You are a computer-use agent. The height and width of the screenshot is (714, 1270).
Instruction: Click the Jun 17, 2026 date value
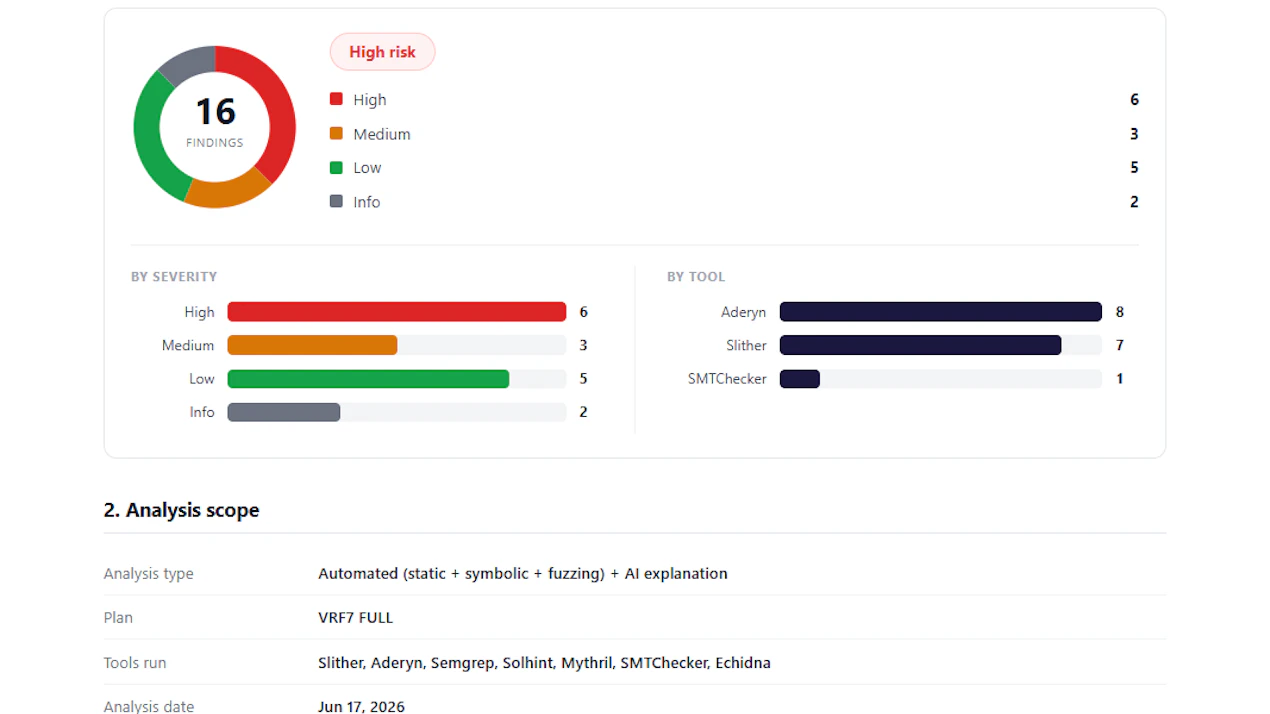click(361, 706)
